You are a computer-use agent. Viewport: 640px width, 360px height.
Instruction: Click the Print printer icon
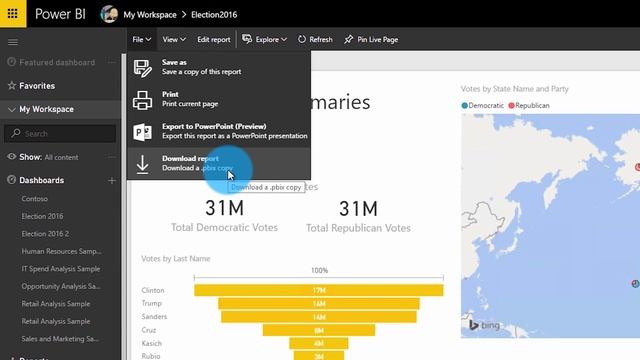click(142, 100)
